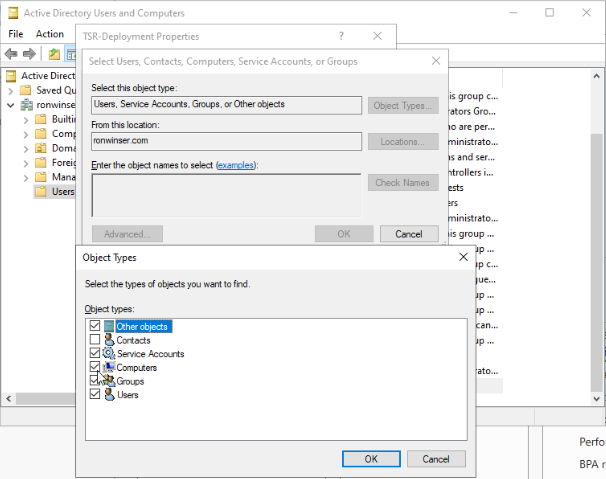The height and width of the screenshot is (479, 606).
Task: Confirm Object Types with OK button
Action: (370, 459)
